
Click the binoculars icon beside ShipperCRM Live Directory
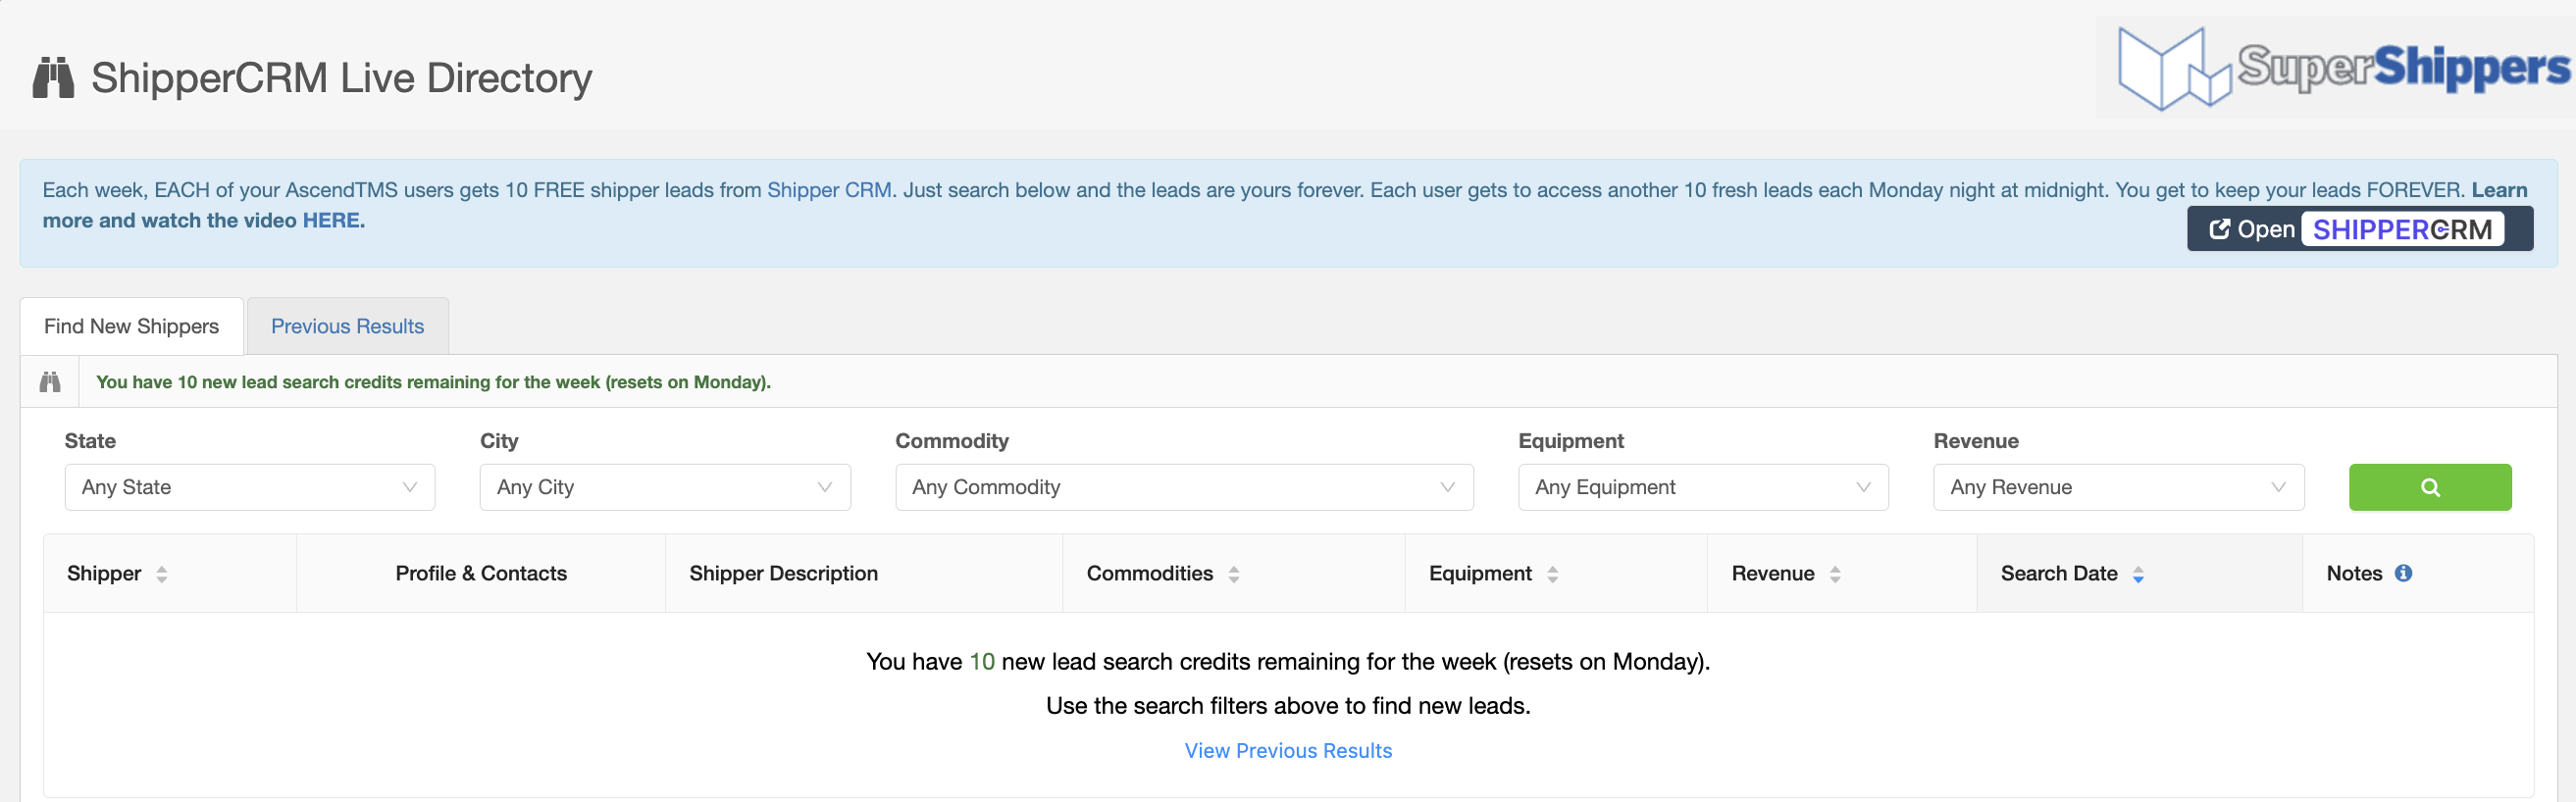53,78
